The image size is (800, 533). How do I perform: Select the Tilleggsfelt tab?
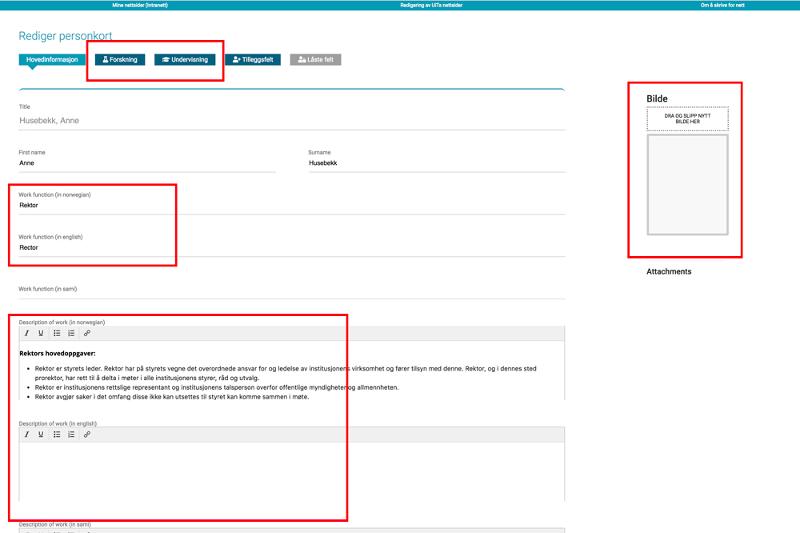coord(252,60)
